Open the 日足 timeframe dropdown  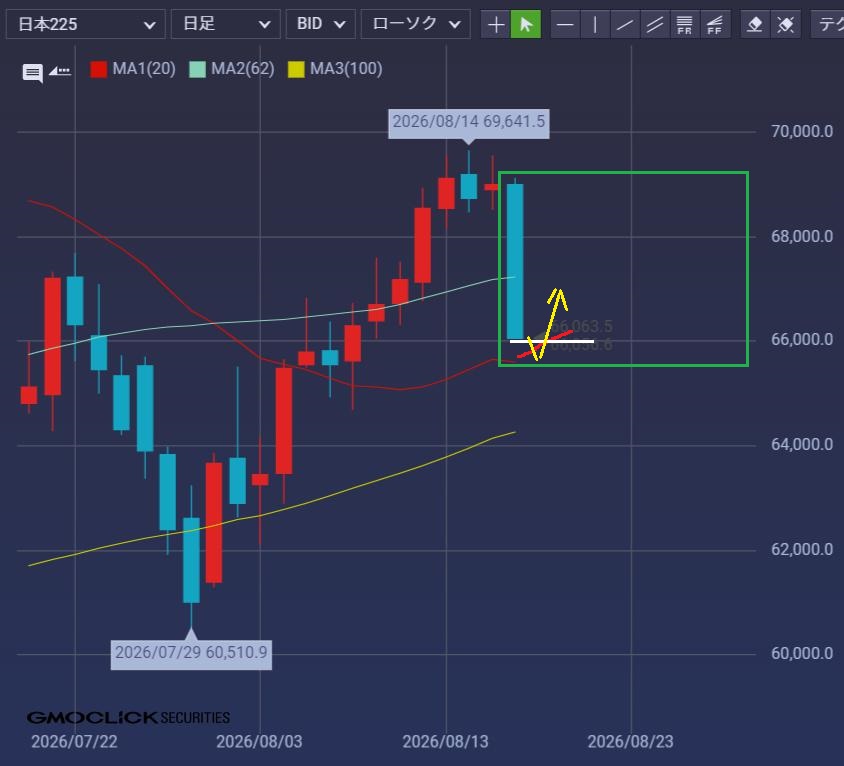pos(226,24)
